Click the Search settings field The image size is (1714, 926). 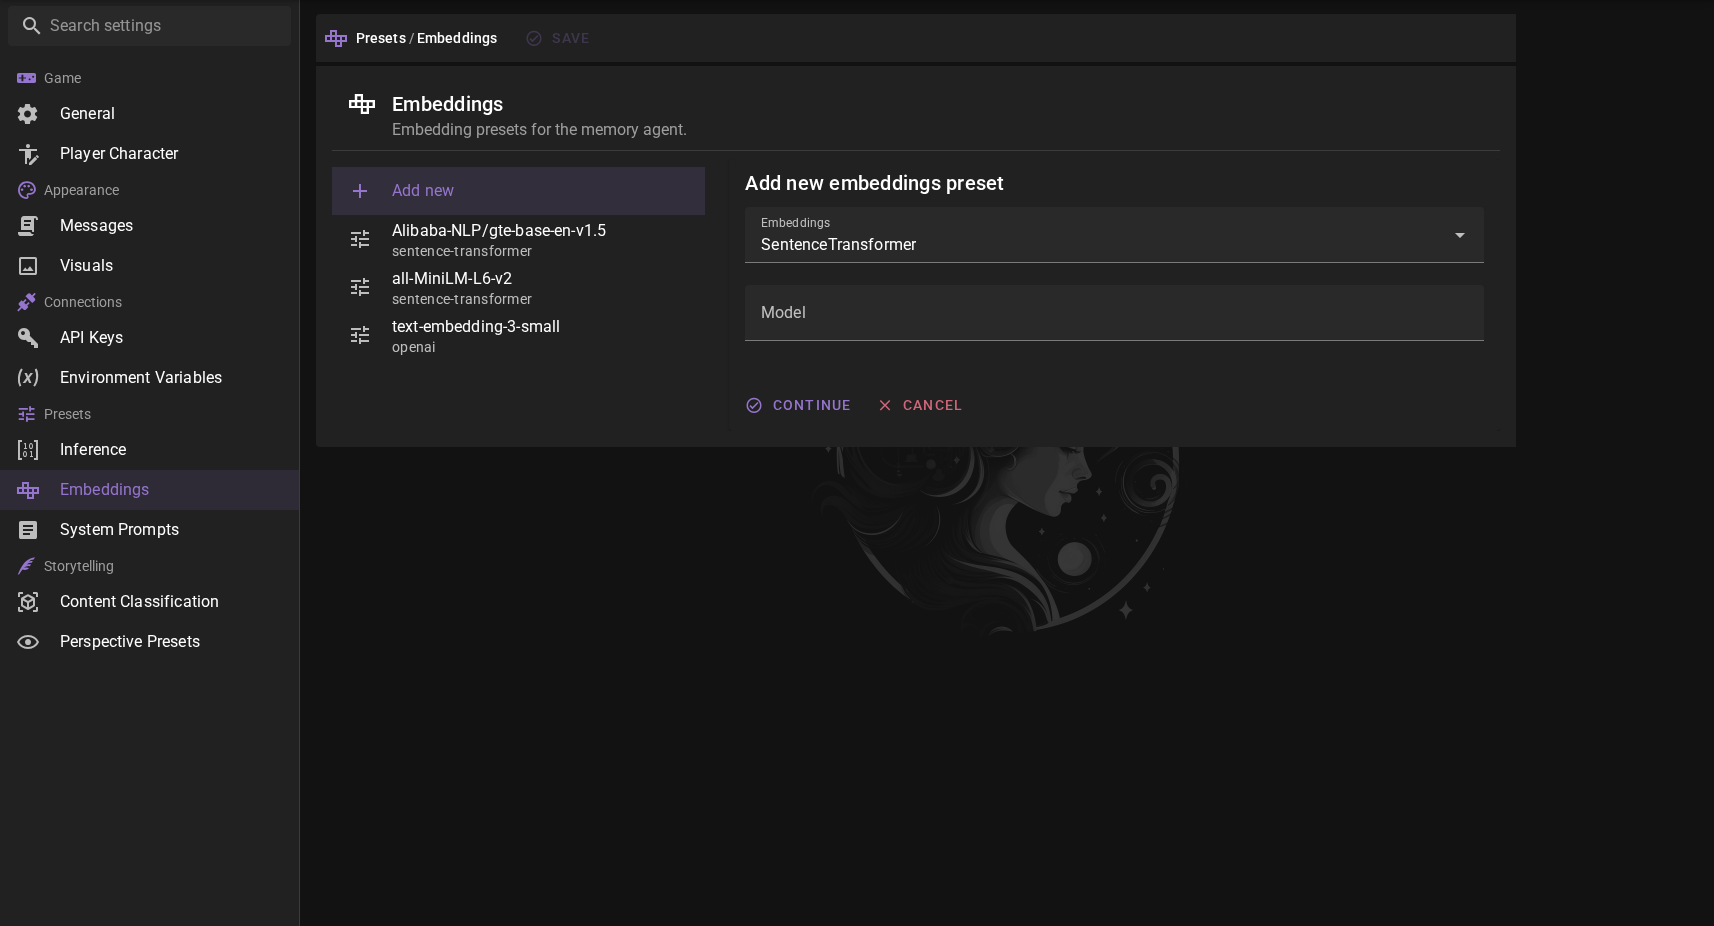coord(150,26)
